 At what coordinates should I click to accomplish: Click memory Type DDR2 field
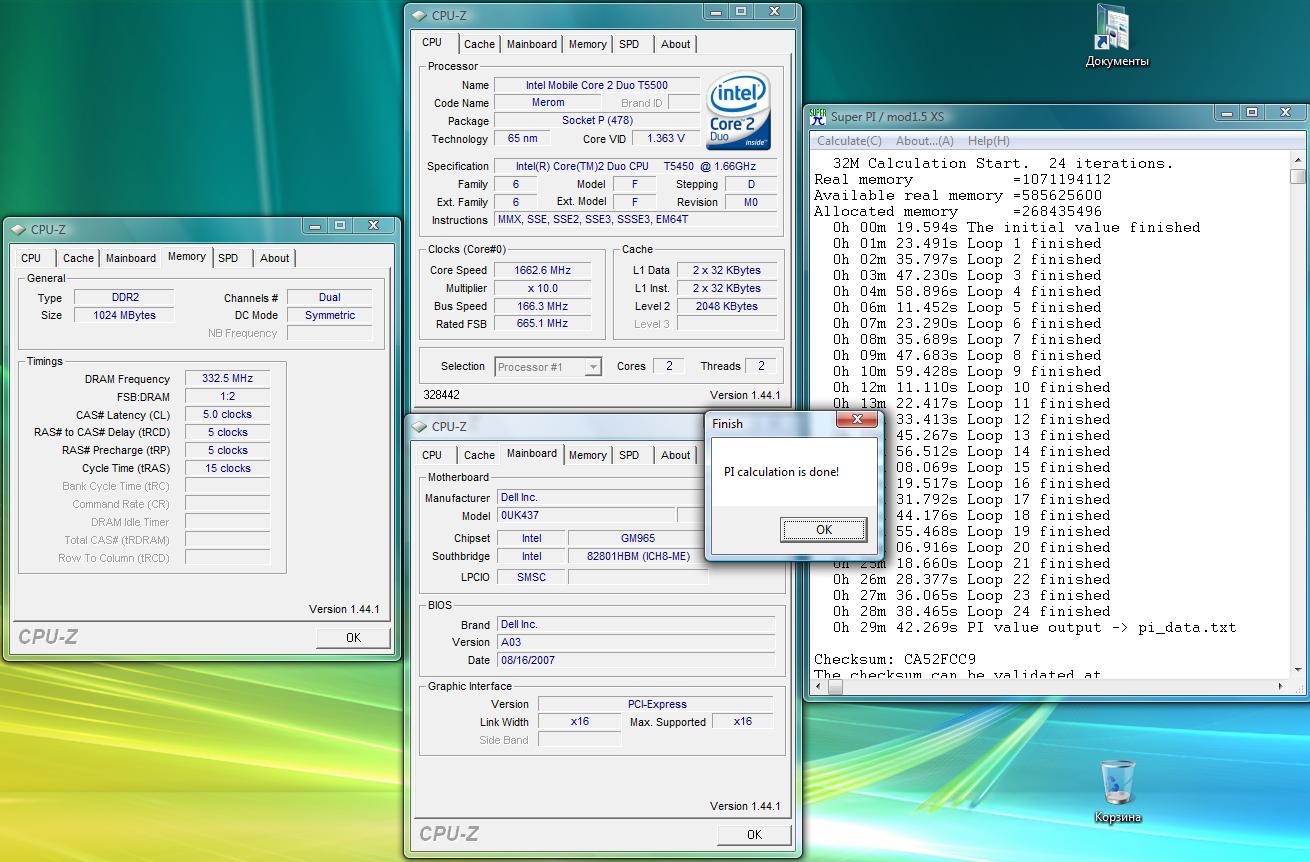coord(124,298)
